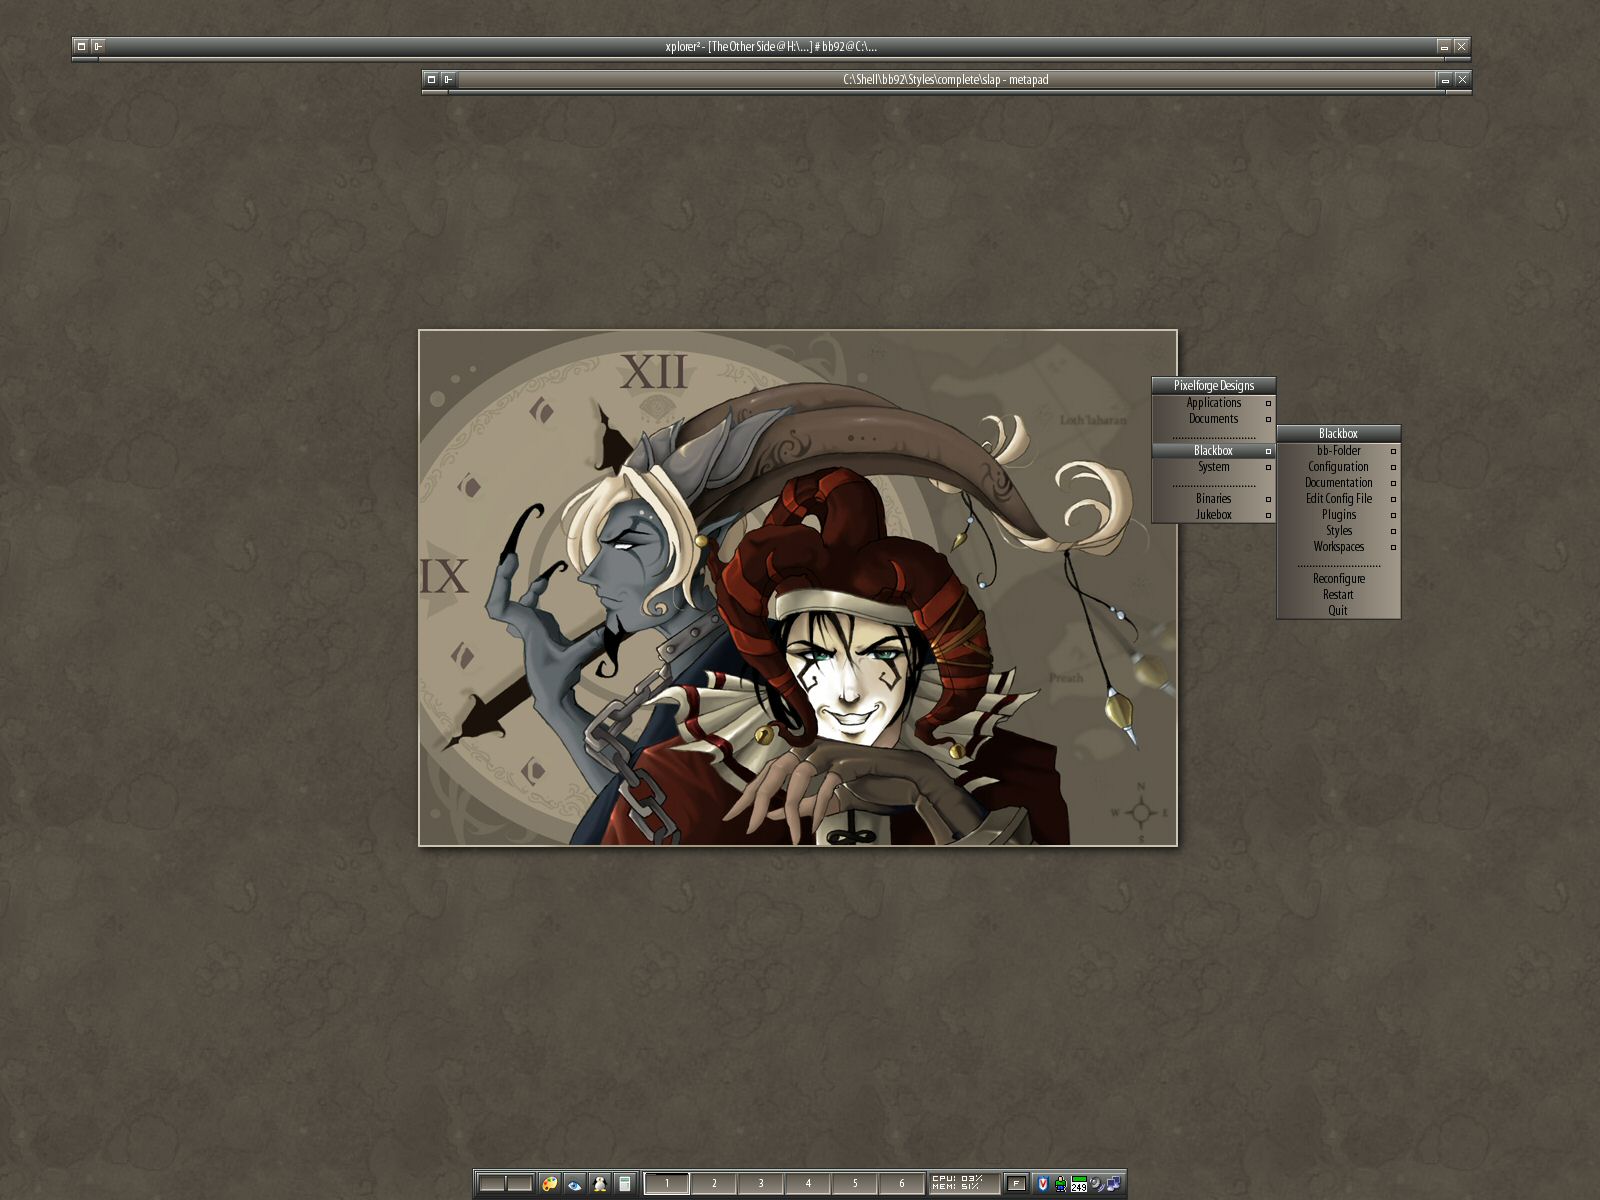The image size is (1600, 1200).
Task: Click the network computers tray icon
Action: pos(1113,1183)
